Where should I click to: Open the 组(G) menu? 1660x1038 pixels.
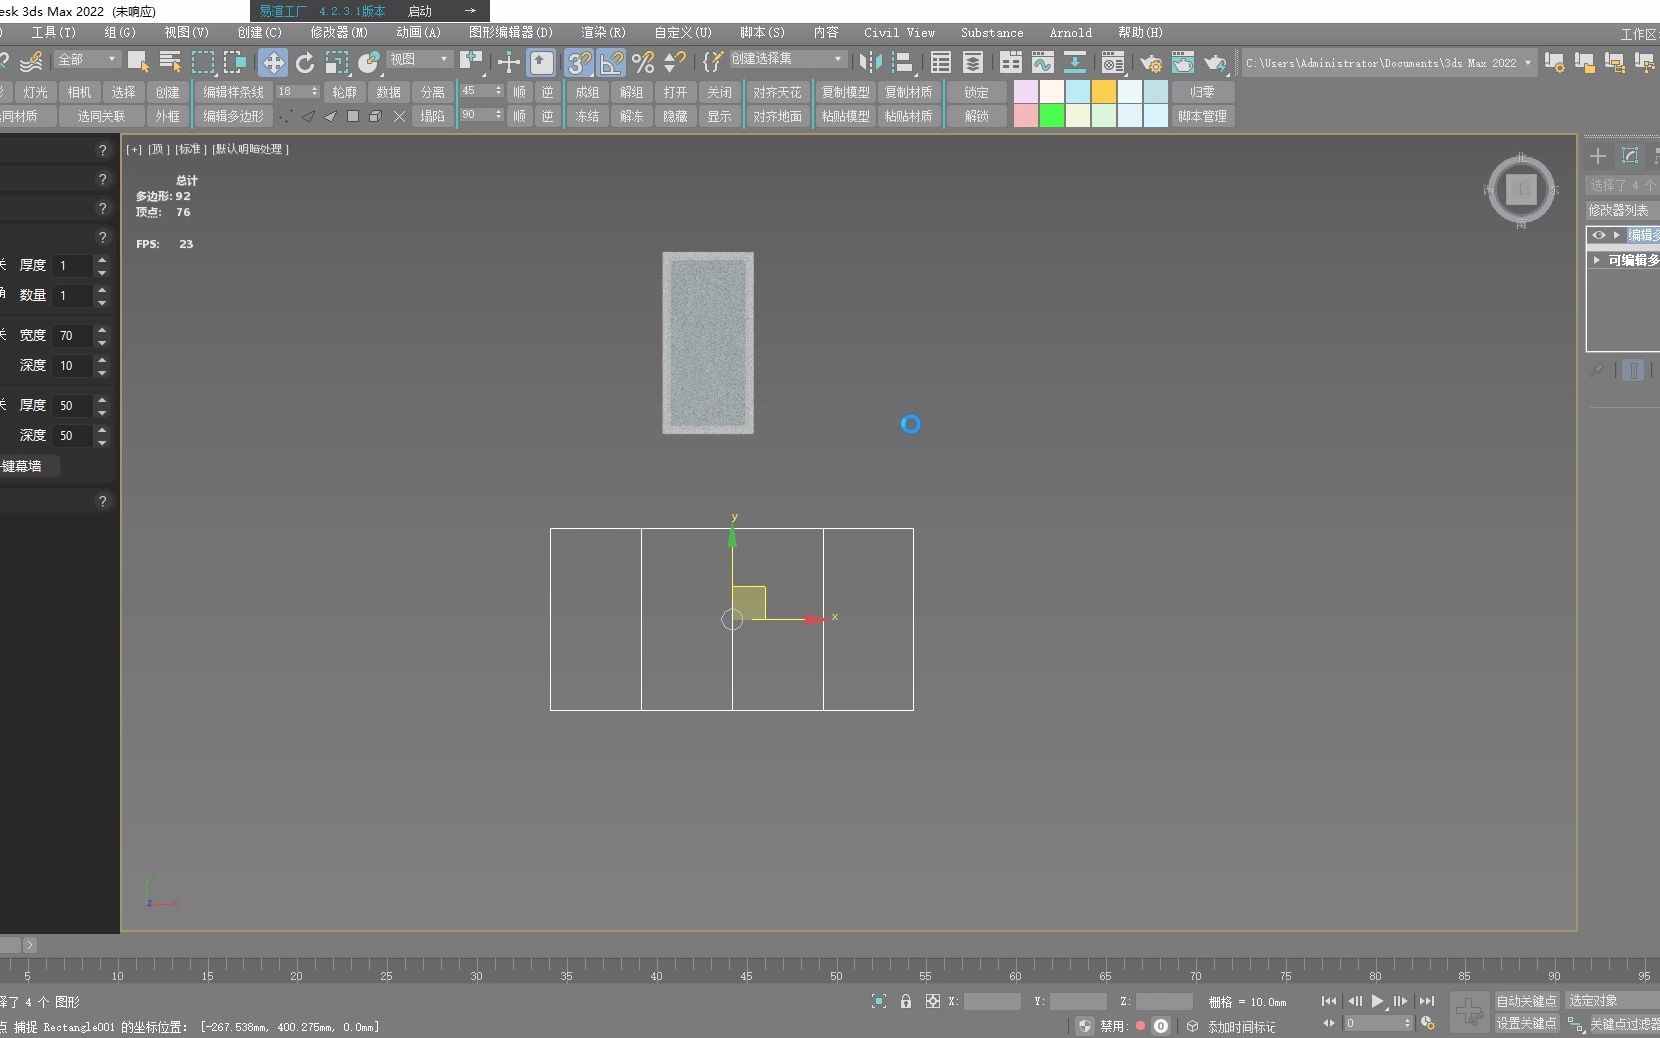[120, 33]
